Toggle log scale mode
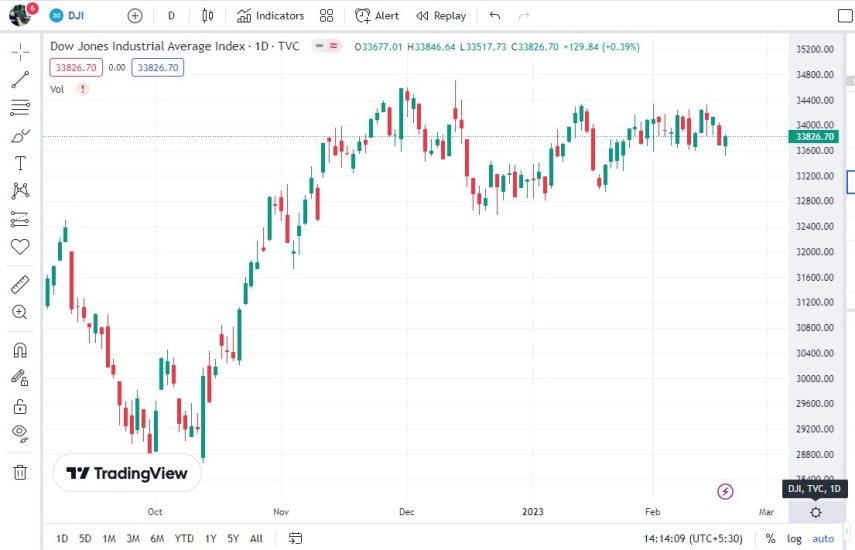Screen dimensions: 855x550 [x=794, y=539]
